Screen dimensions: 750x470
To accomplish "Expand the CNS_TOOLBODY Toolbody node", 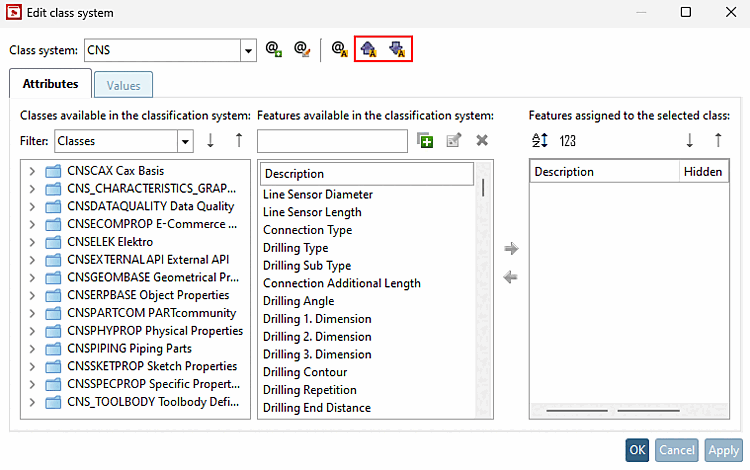I will click(32, 403).
